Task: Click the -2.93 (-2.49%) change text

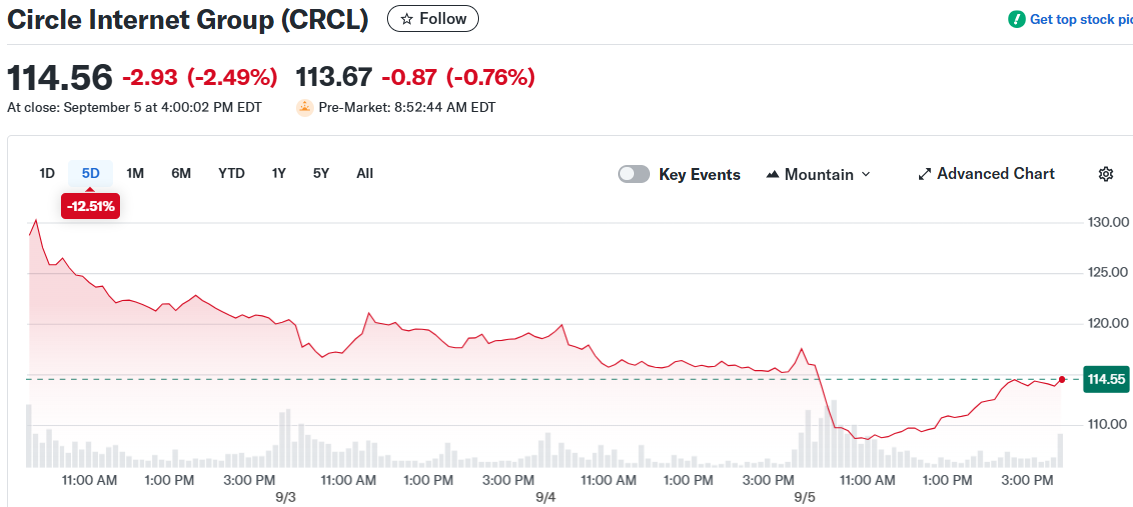Action: (199, 77)
